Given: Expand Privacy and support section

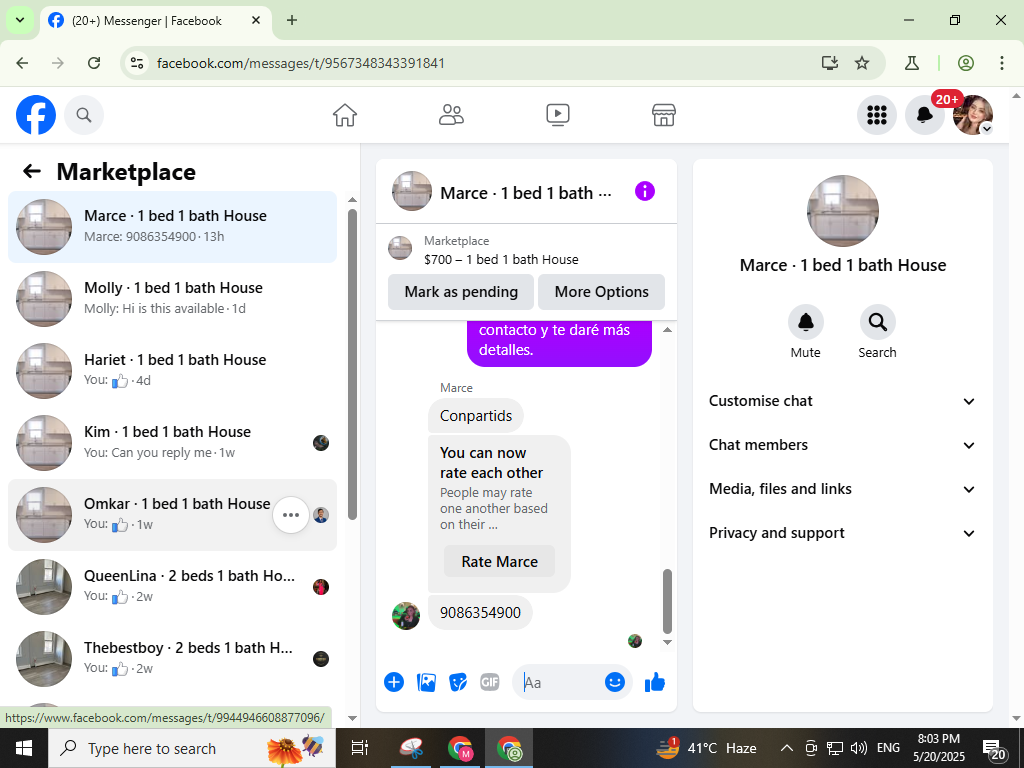Looking at the screenshot, I should point(842,533).
